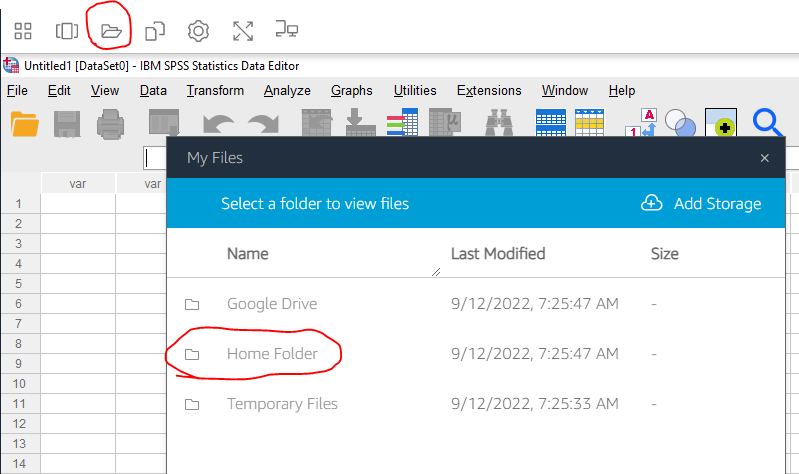
Task: Click the settings gear icon in top bar
Action: pos(198,30)
